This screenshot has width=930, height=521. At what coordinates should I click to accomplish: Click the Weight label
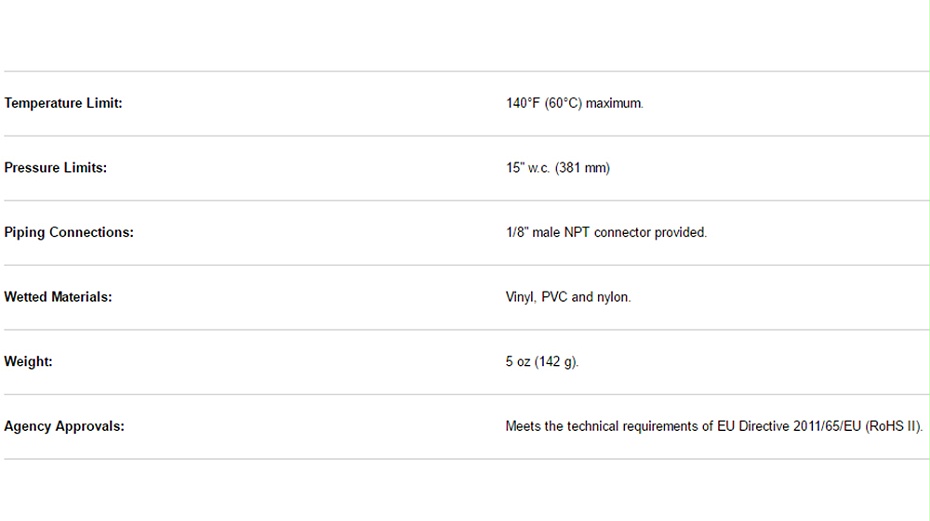coord(28,362)
